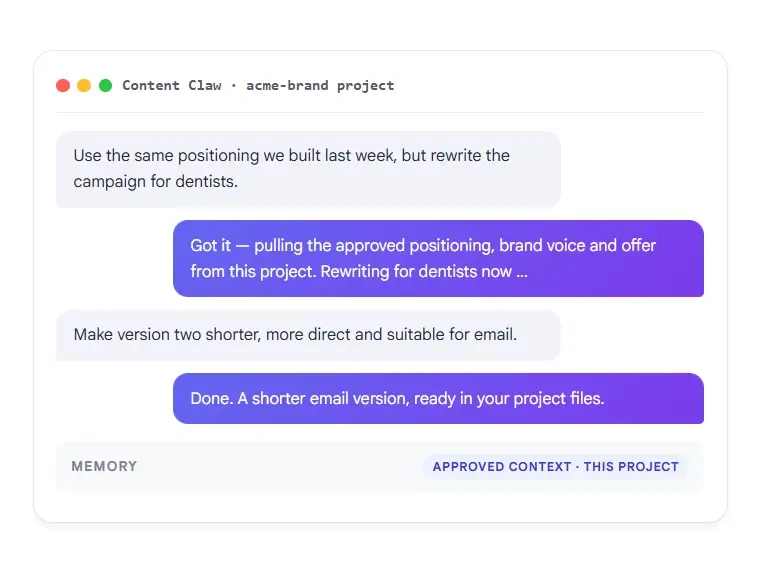This screenshot has height=571, width=762.
Task: Click 'THIS PROJECT' in the memory badge
Action: (x=631, y=467)
